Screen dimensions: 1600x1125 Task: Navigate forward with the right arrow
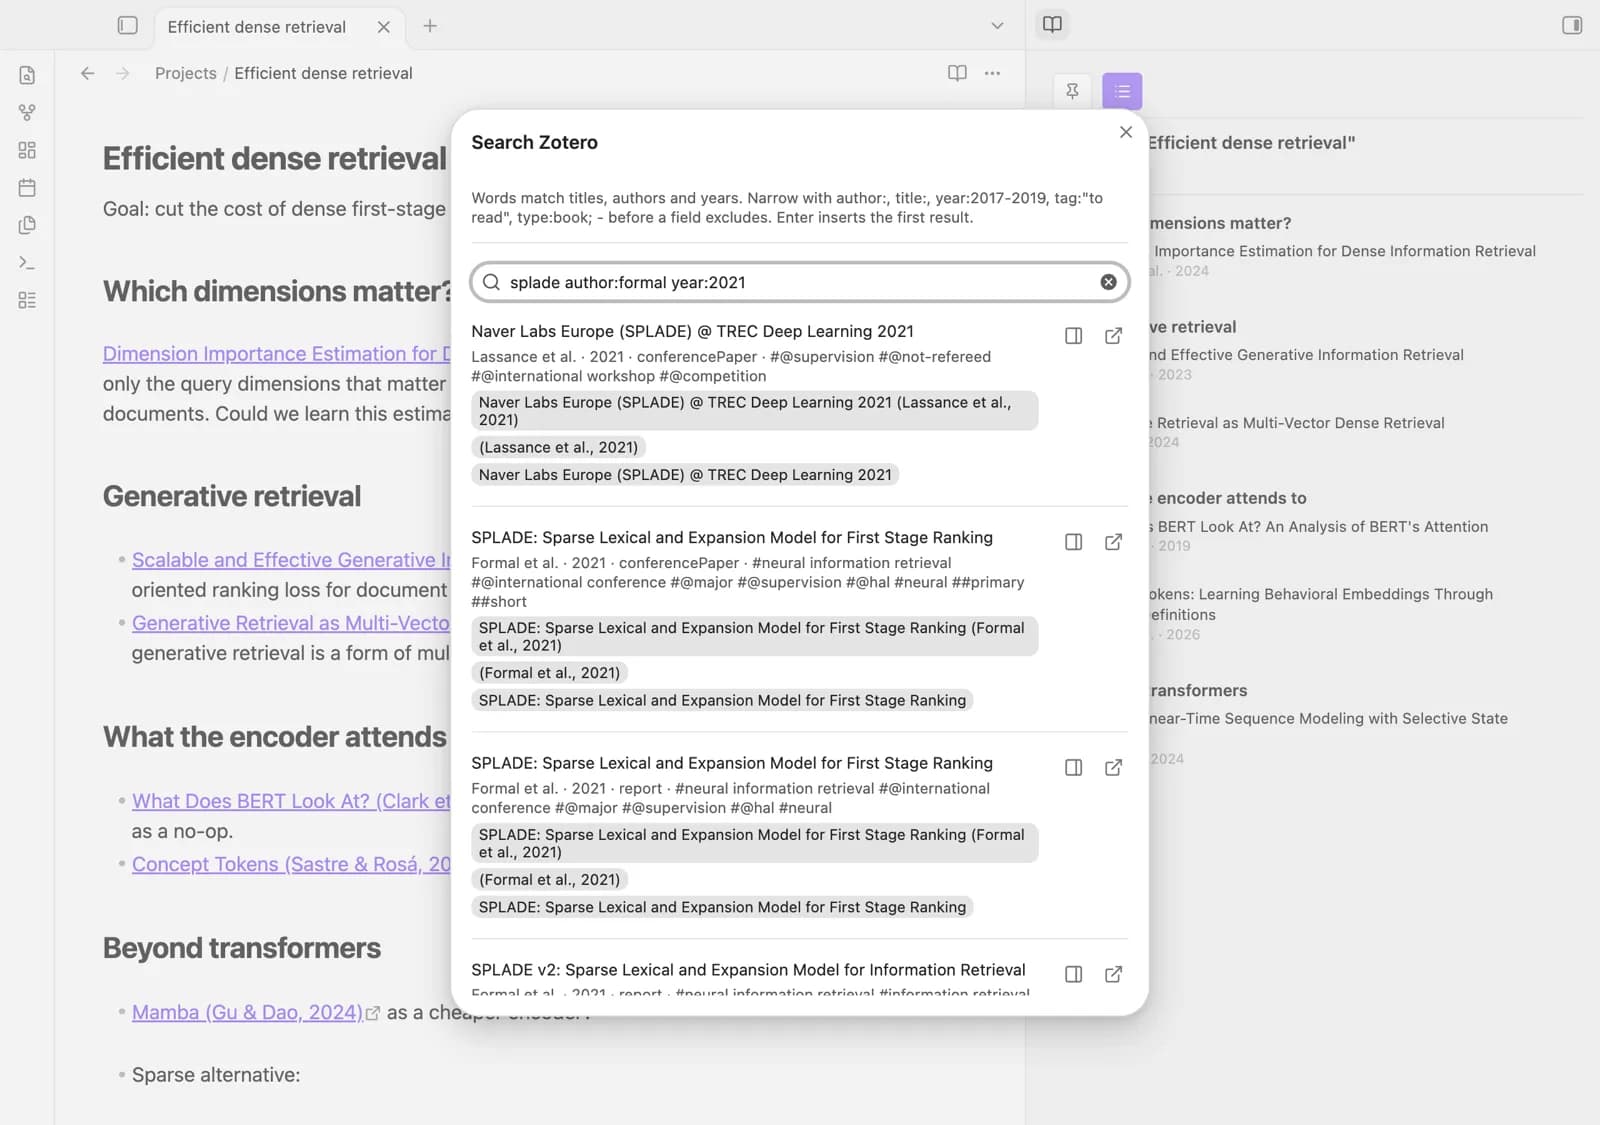coord(123,73)
